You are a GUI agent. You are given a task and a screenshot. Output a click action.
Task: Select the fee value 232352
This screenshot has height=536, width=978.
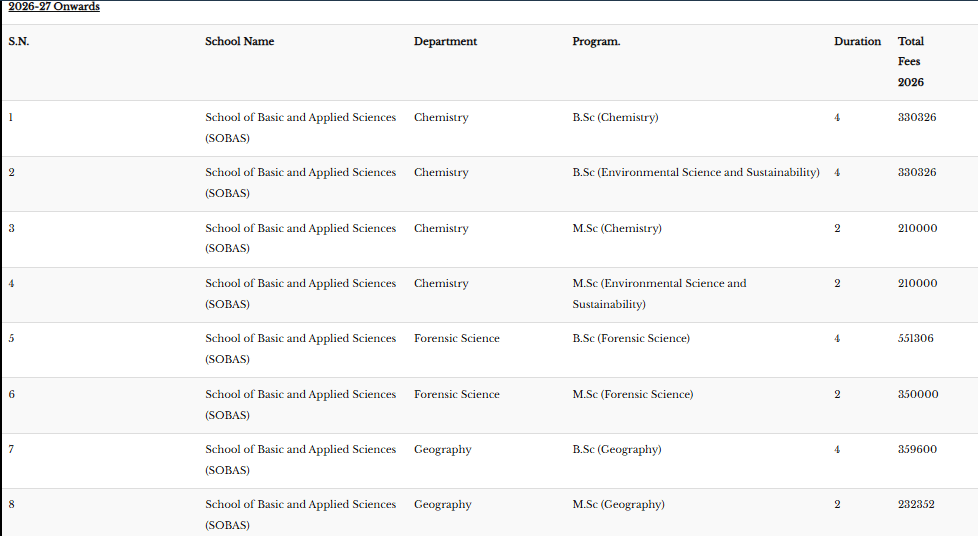click(x=916, y=505)
